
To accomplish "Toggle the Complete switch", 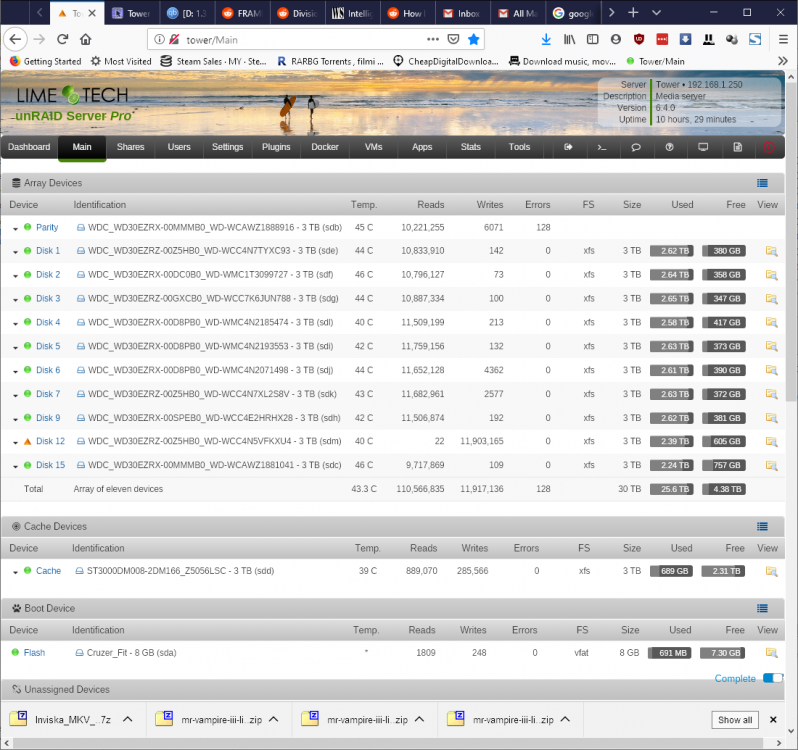I will (773, 678).
